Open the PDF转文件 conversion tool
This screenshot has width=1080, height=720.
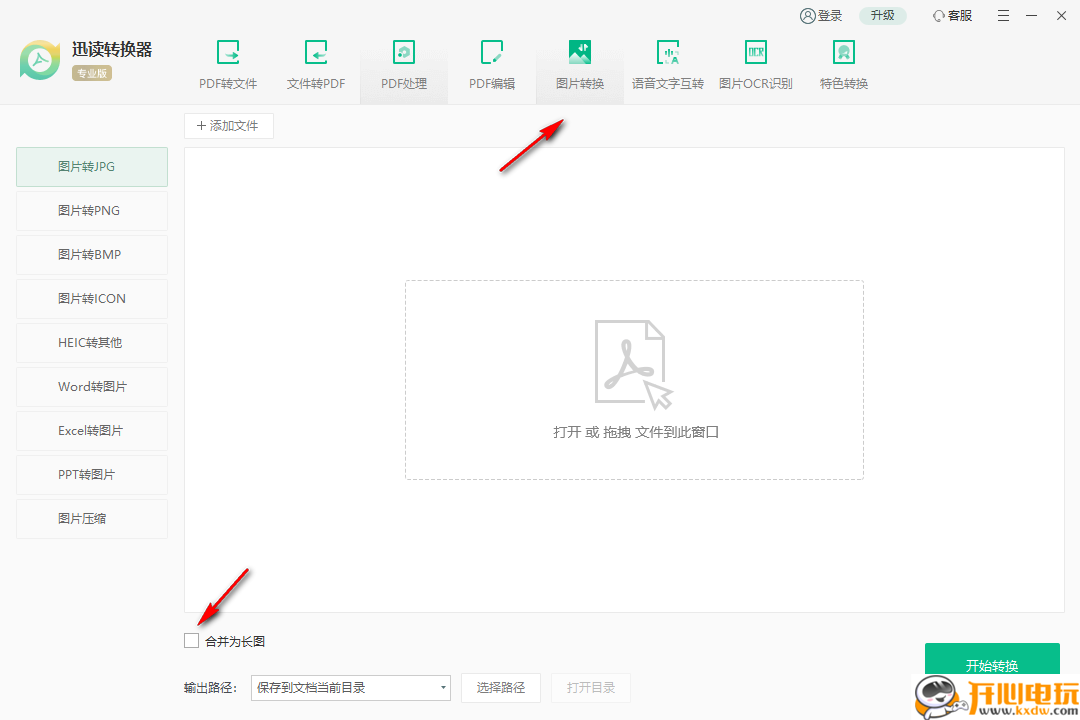pos(228,62)
